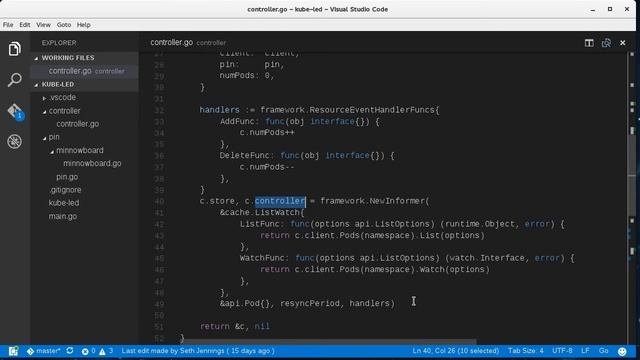Click Ln 40, Col 26 position indicator

coord(456,351)
